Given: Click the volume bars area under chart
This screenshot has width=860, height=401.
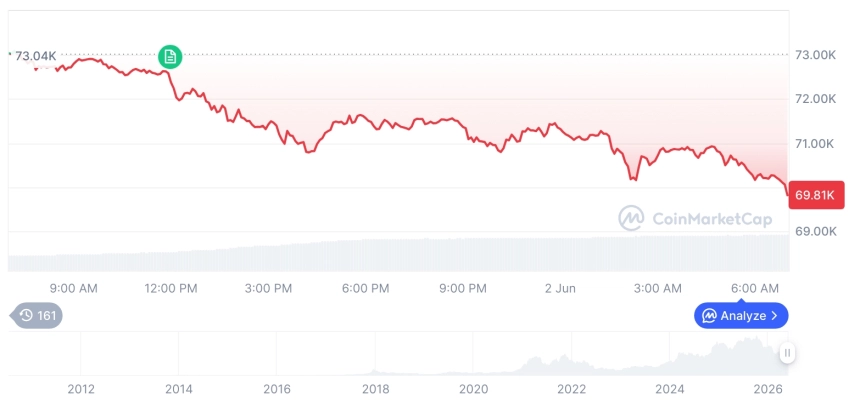Looking at the screenshot, I should click(x=399, y=253).
